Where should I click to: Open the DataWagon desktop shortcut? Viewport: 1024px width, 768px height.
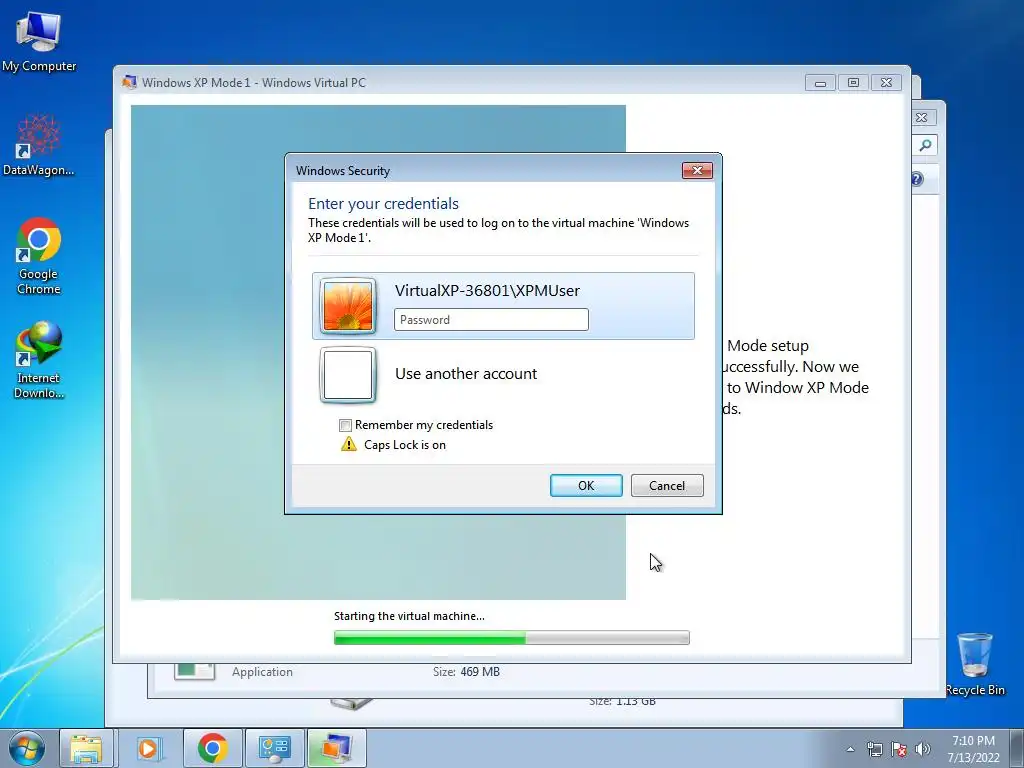pyautogui.click(x=39, y=145)
